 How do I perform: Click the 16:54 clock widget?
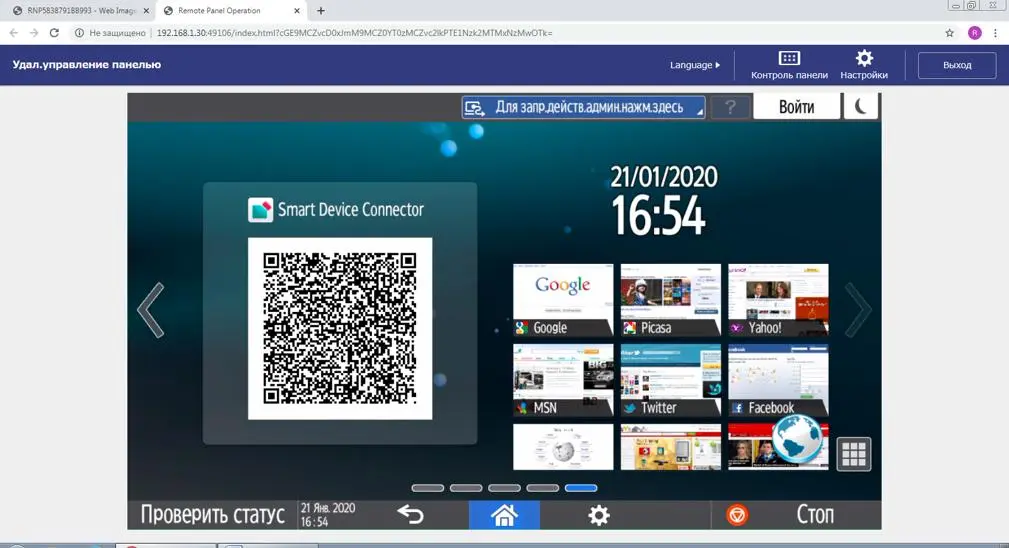658,215
